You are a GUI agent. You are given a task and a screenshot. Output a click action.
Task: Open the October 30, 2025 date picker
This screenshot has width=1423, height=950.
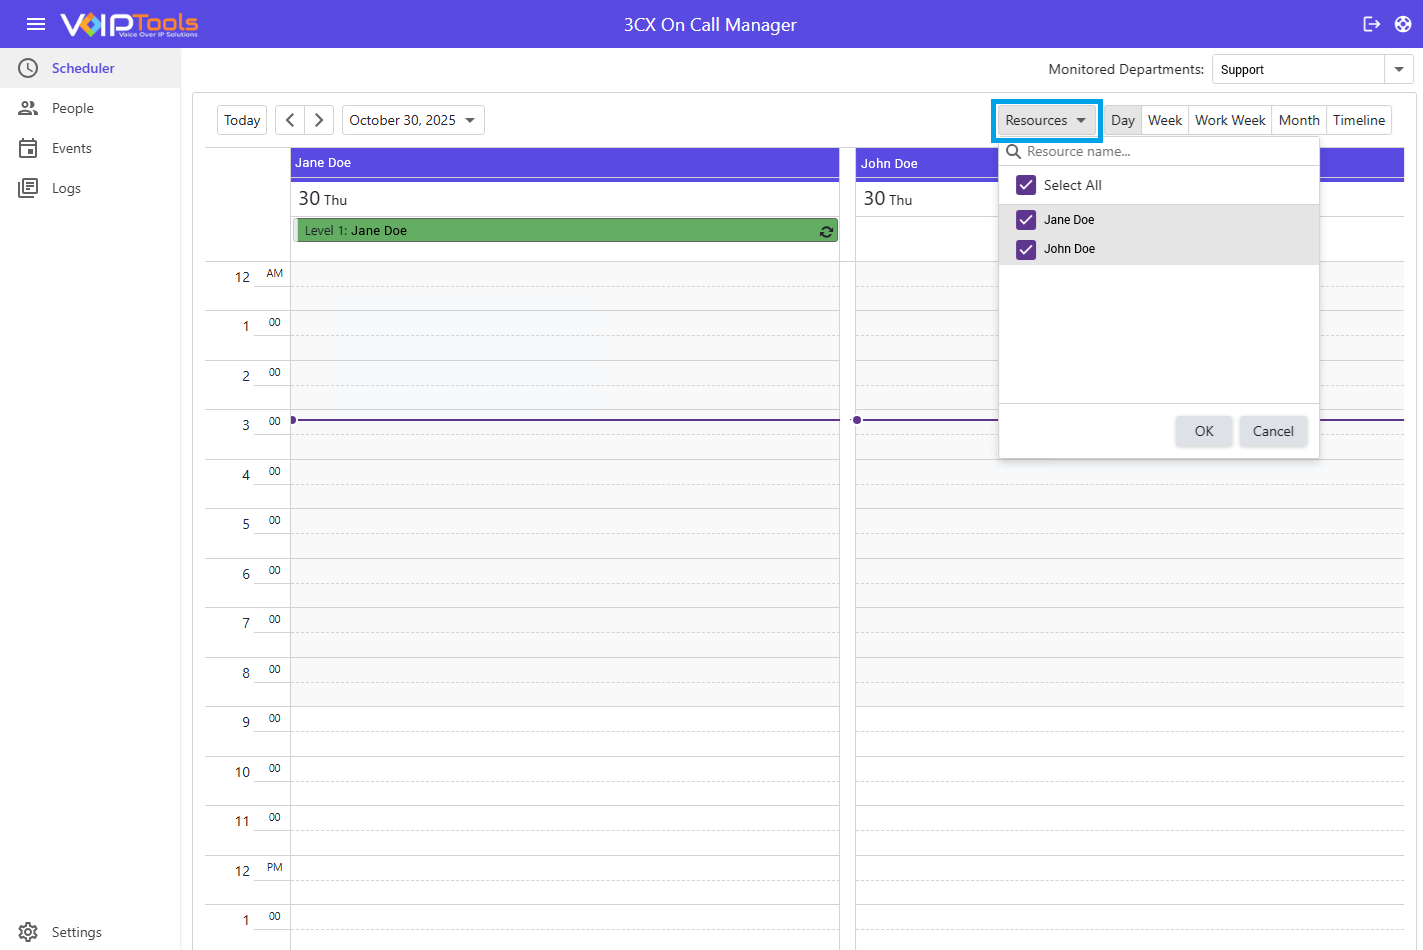(x=413, y=120)
